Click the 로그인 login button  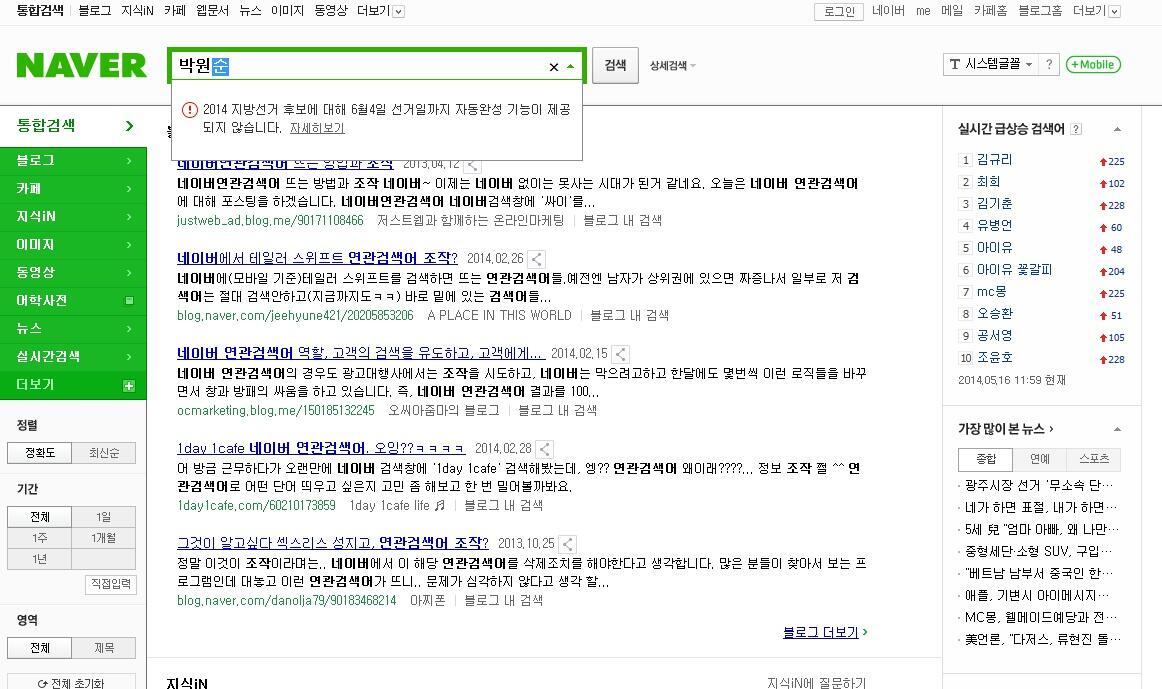(839, 11)
